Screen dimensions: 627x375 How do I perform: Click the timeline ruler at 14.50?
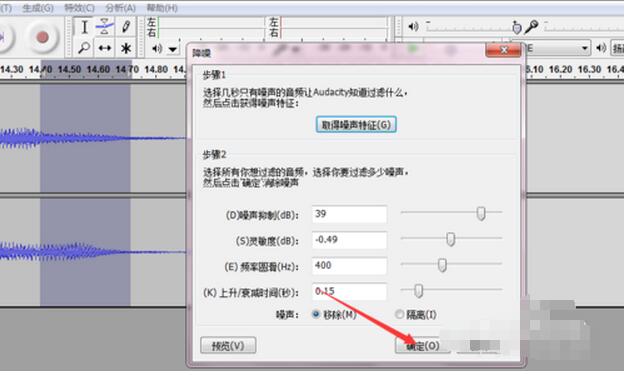point(69,70)
